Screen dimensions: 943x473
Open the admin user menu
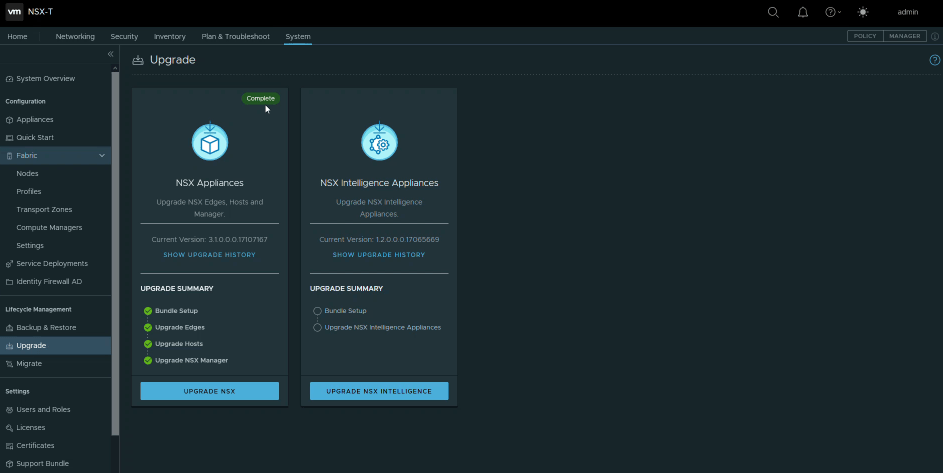(x=907, y=12)
